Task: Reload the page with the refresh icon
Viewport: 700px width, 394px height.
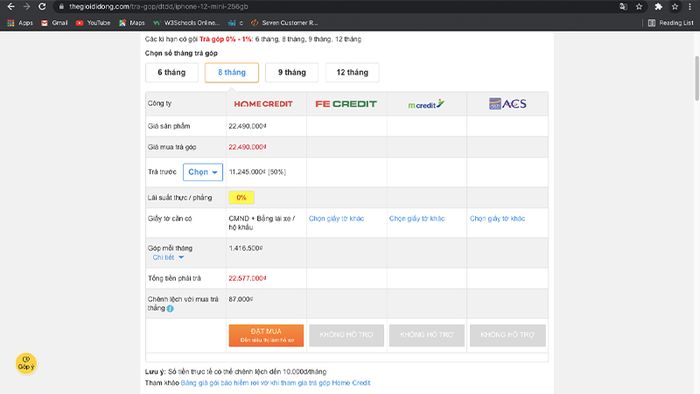Action: pyautogui.click(x=42, y=7)
